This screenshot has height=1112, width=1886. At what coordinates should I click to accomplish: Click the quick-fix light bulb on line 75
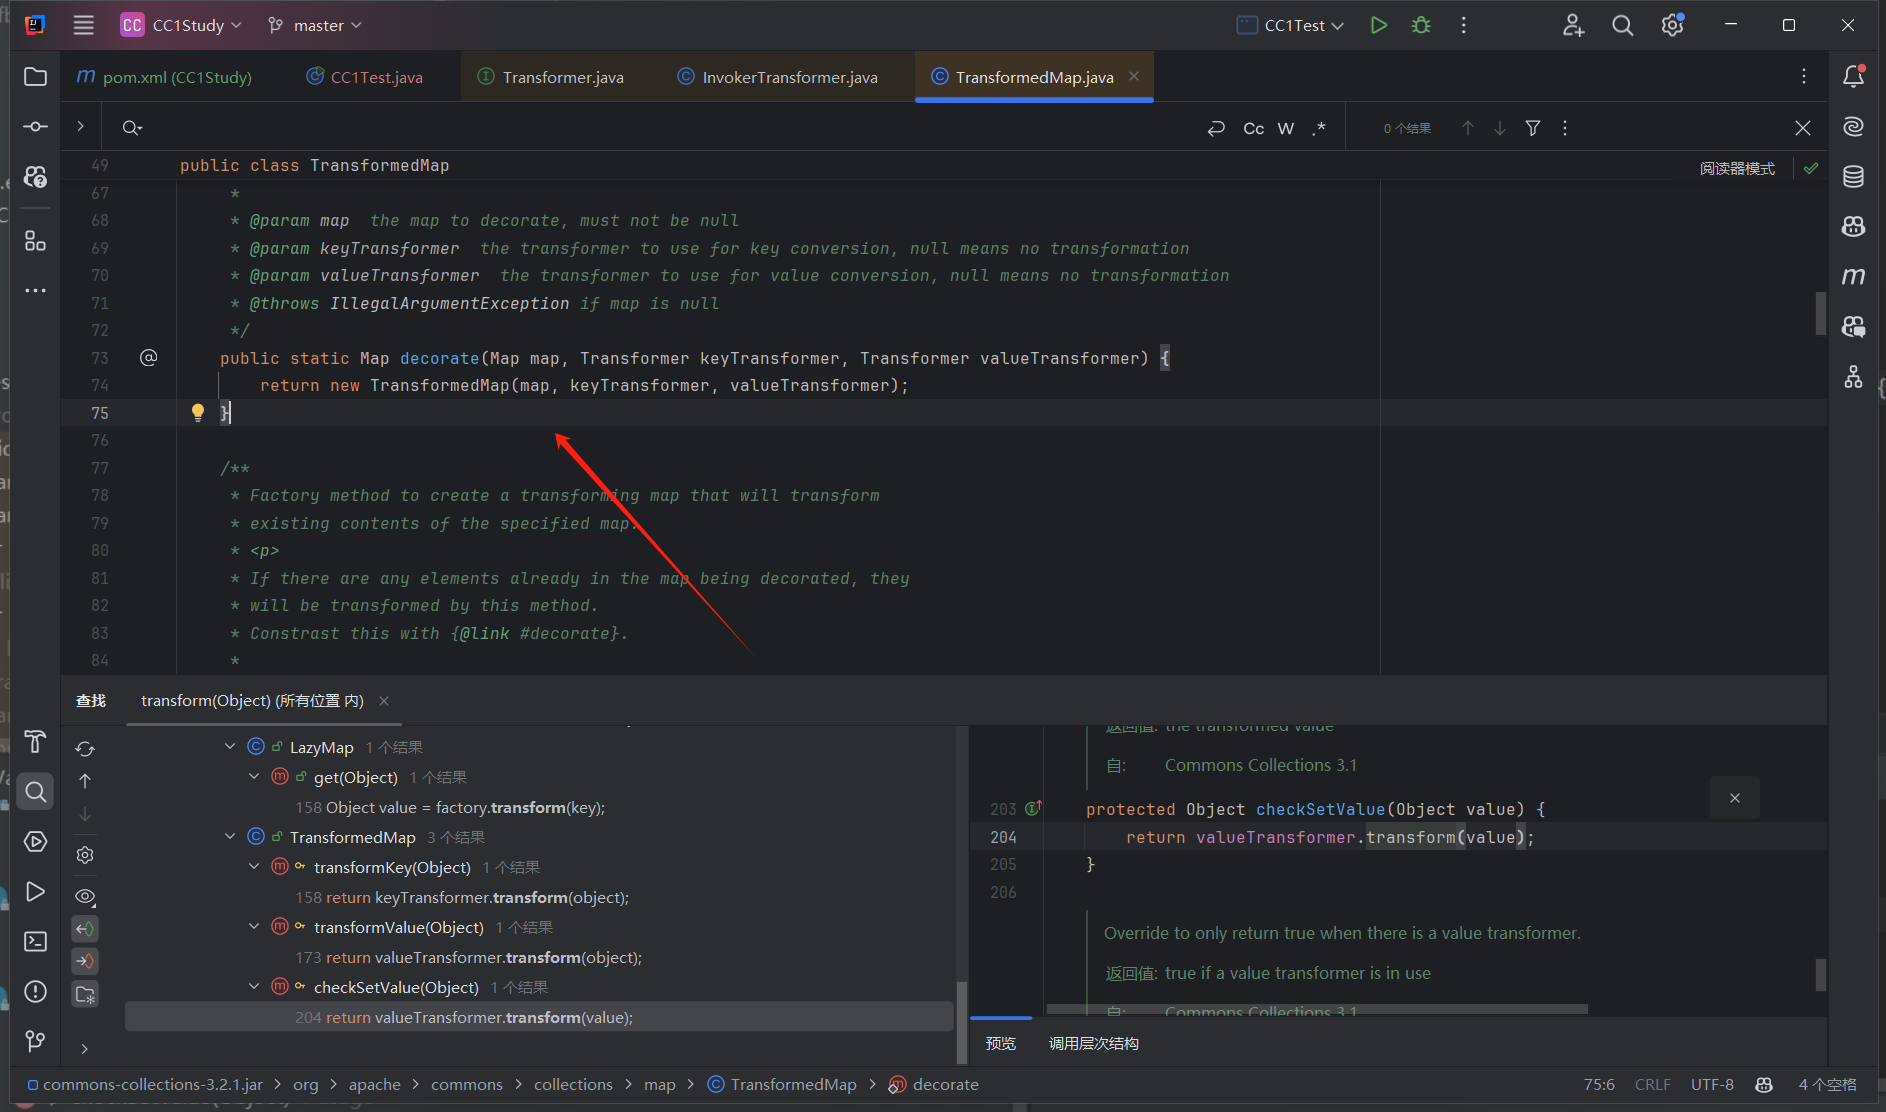pos(198,412)
